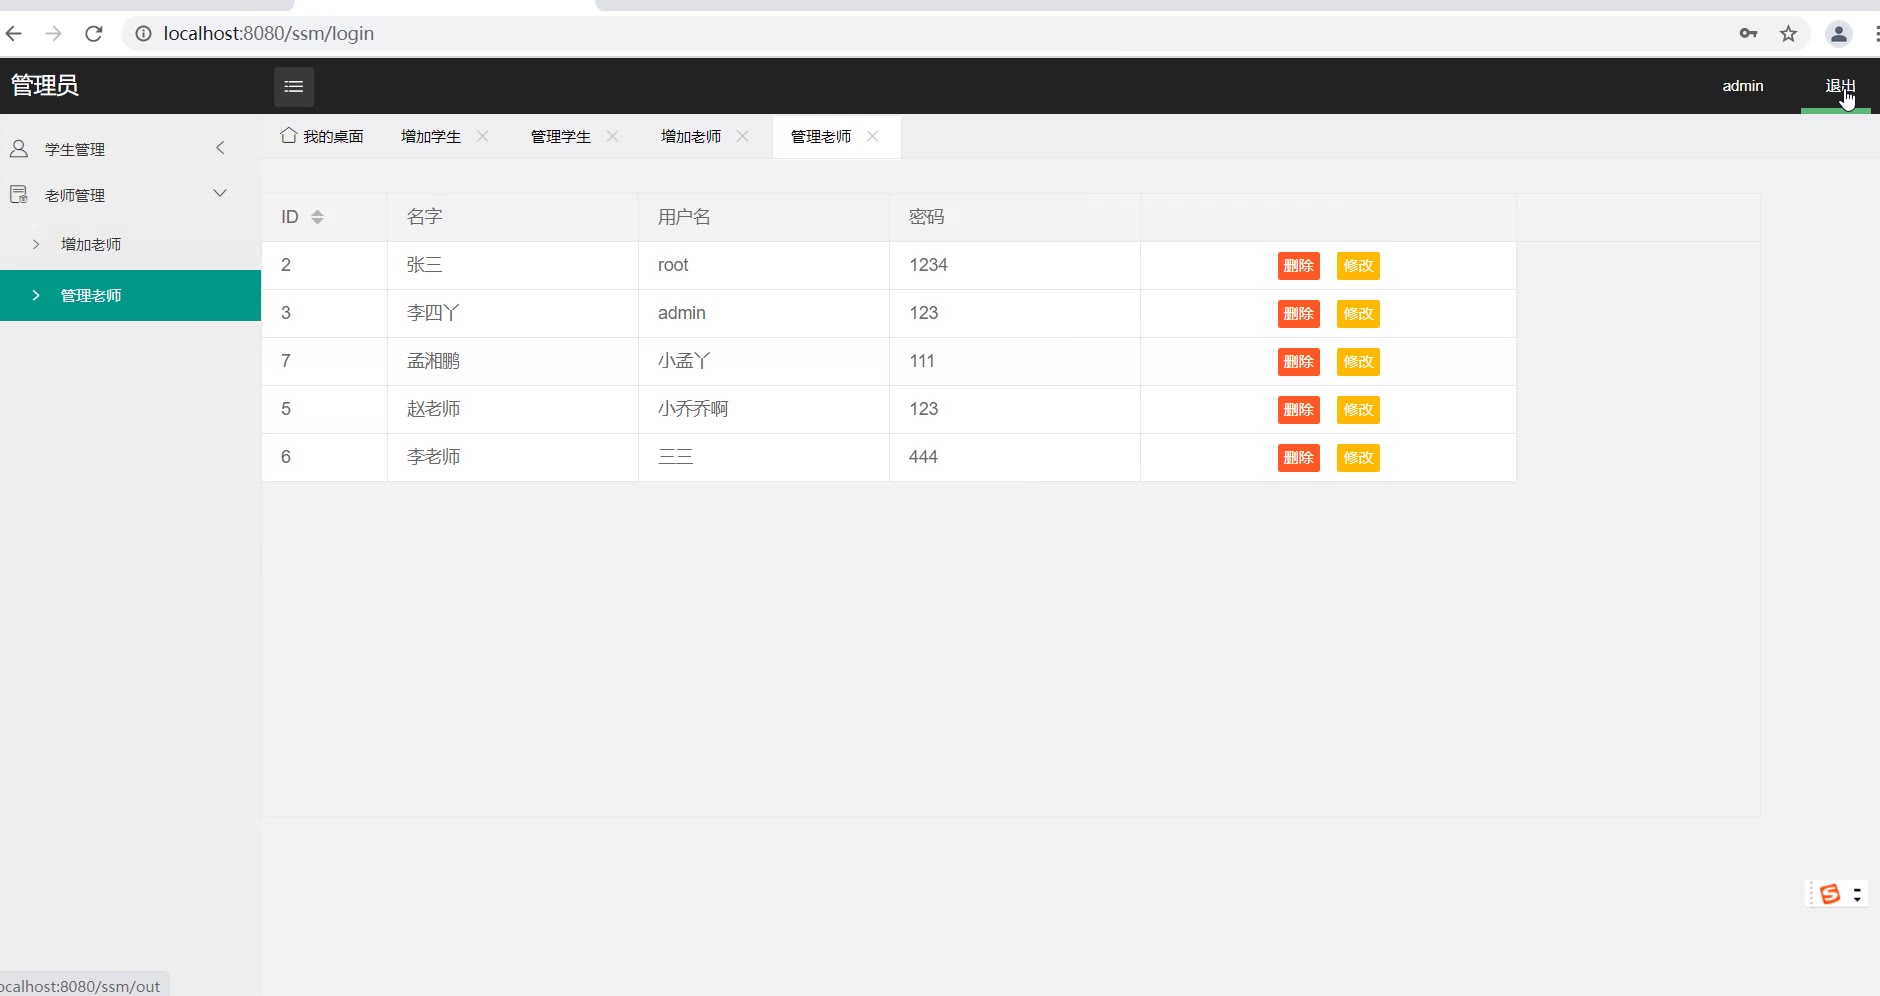This screenshot has height=996, width=1880.
Task: Edit teacher 李四丫 with the 修改 button
Action: click(x=1358, y=314)
